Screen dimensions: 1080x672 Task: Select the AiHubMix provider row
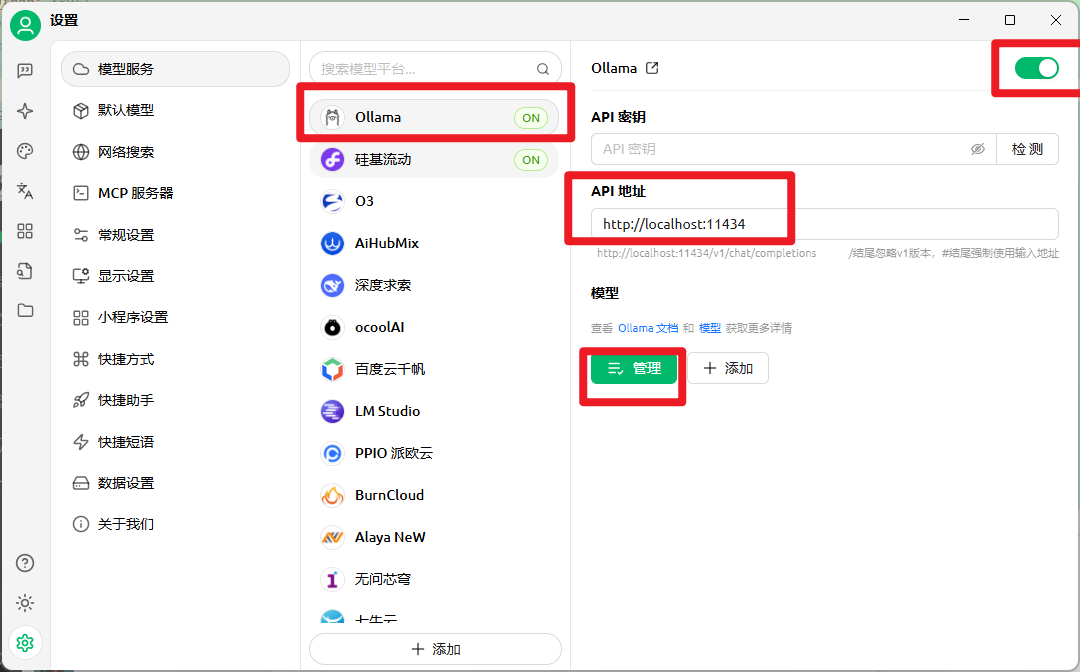(434, 243)
